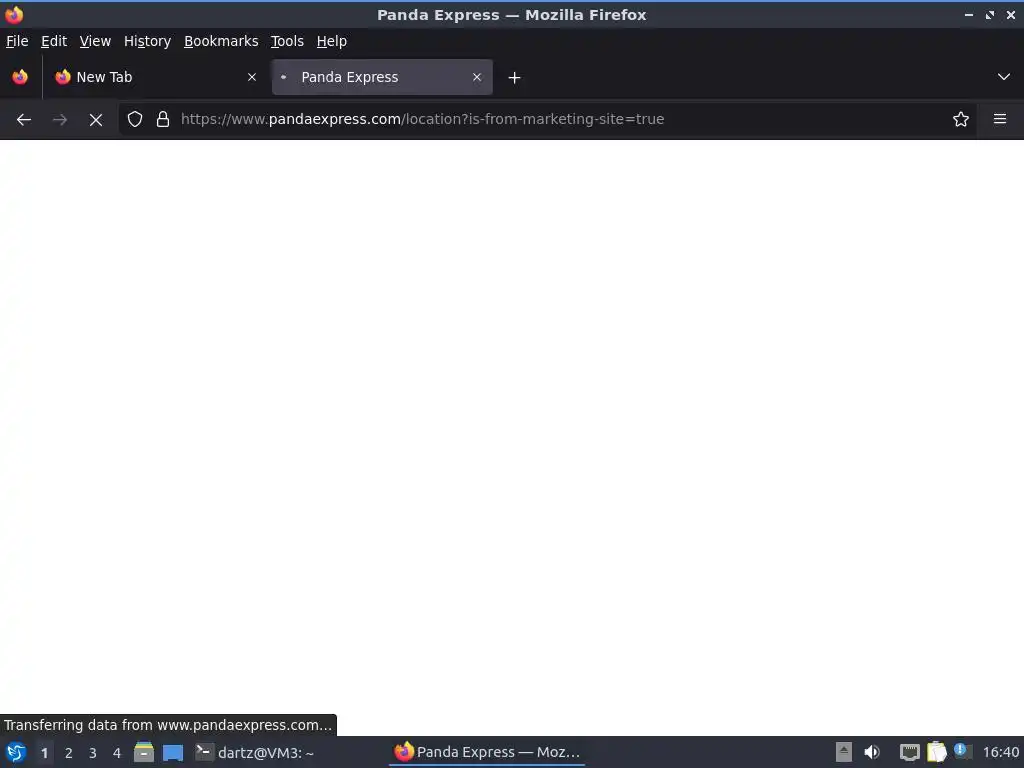1024x768 pixels.
Task: Open the Firefox hamburger application menu
Action: point(1000,120)
